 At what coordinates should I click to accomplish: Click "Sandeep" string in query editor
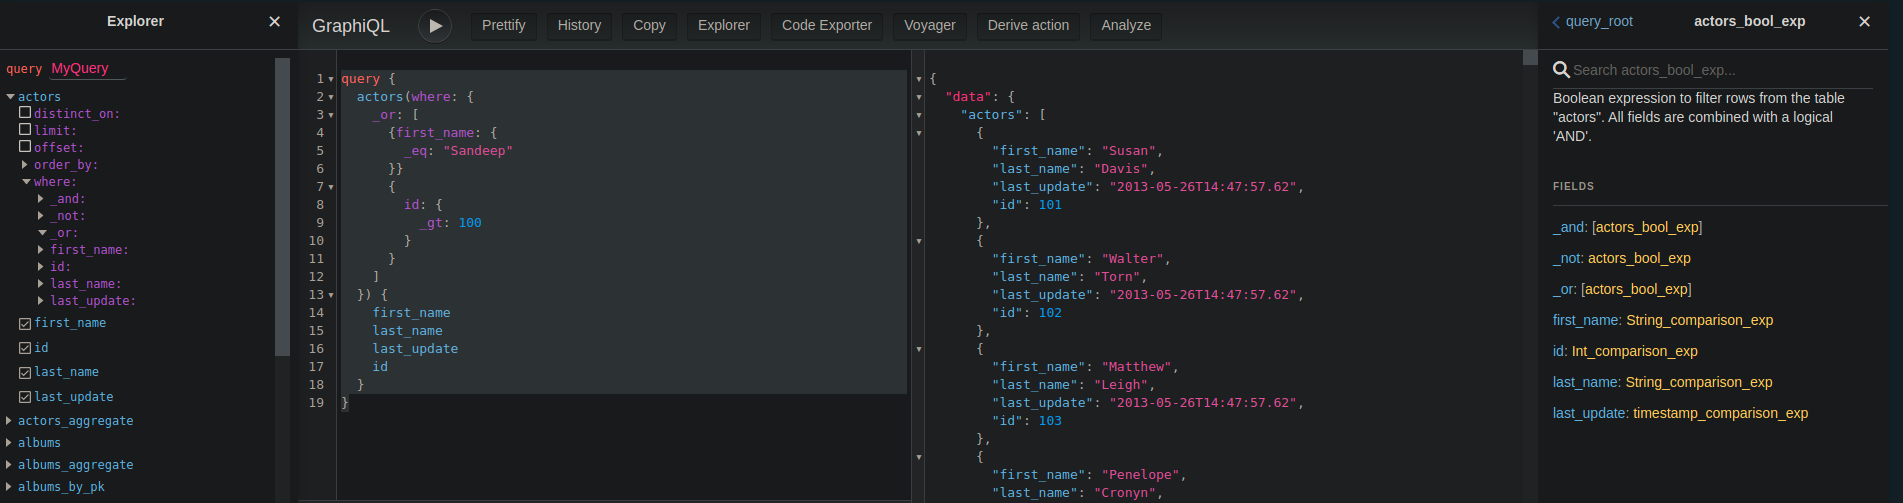click(477, 151)
